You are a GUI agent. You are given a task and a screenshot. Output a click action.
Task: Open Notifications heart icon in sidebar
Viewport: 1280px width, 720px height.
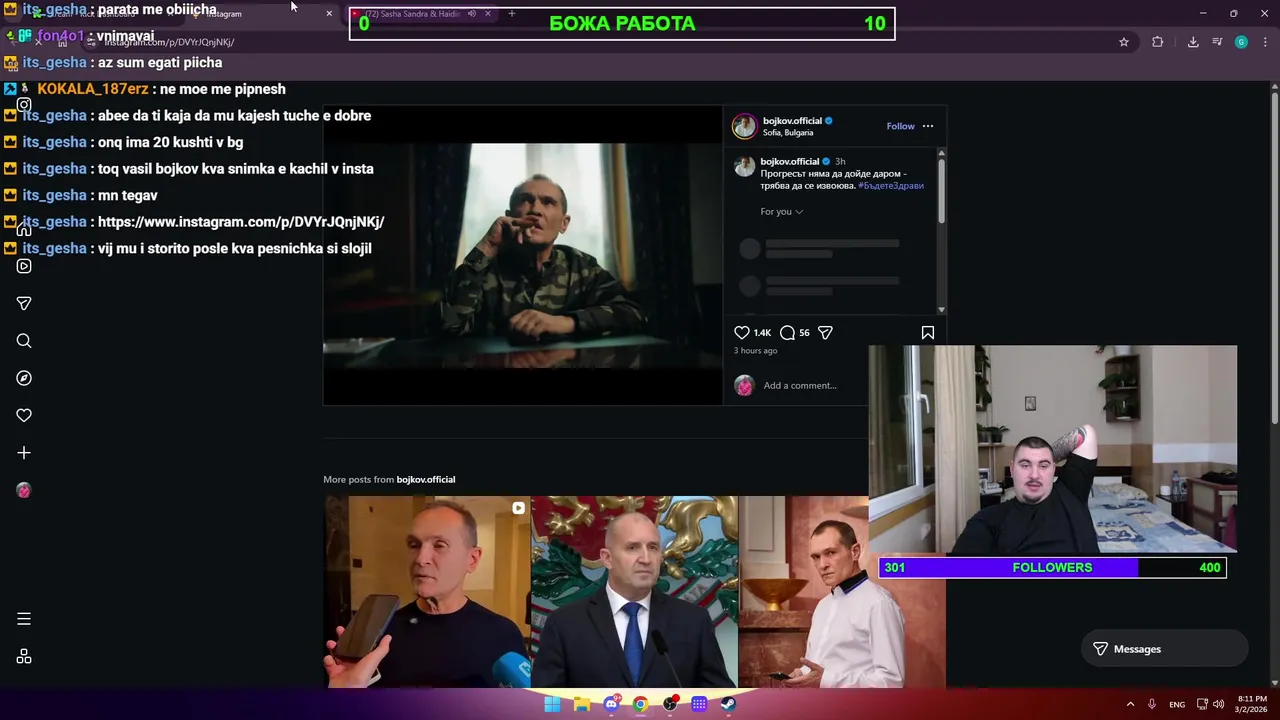click(x=24, y=415)
